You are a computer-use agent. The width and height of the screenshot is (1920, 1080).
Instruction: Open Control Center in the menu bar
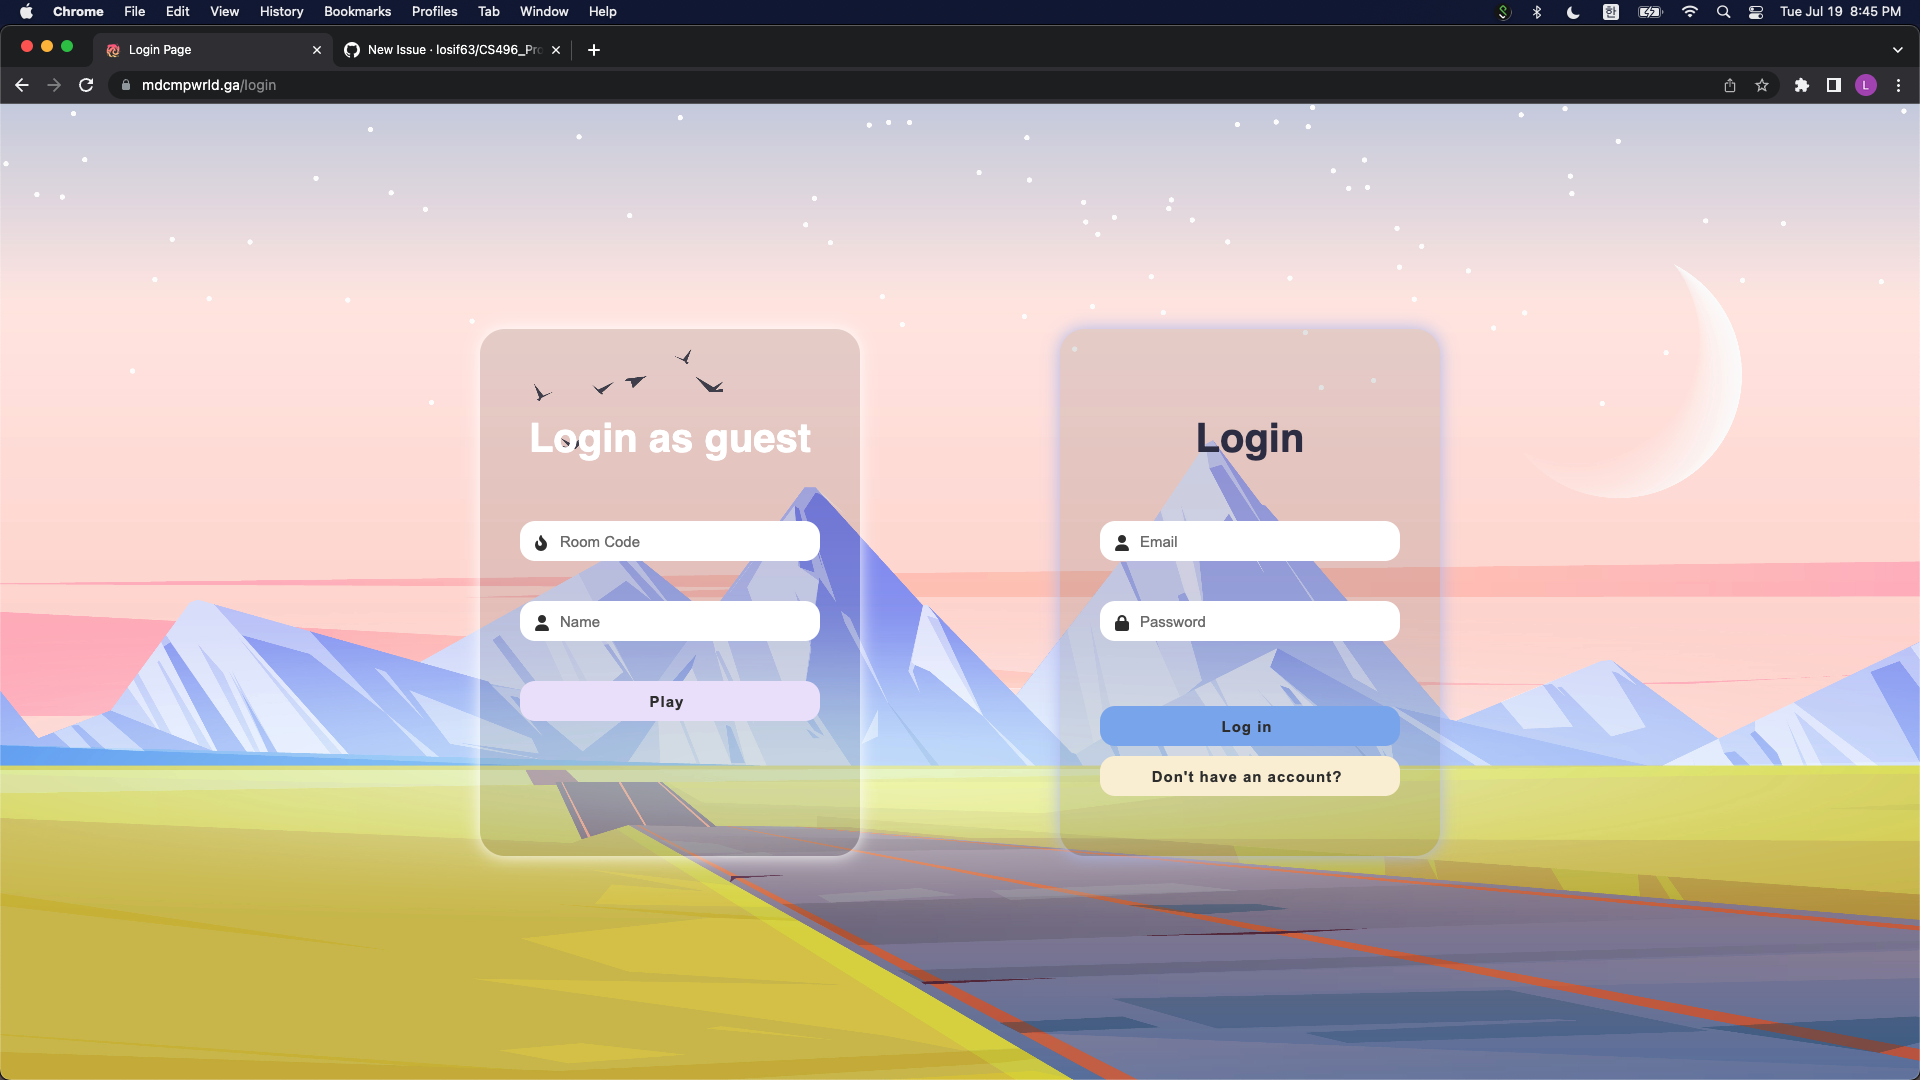[1756, 12]
